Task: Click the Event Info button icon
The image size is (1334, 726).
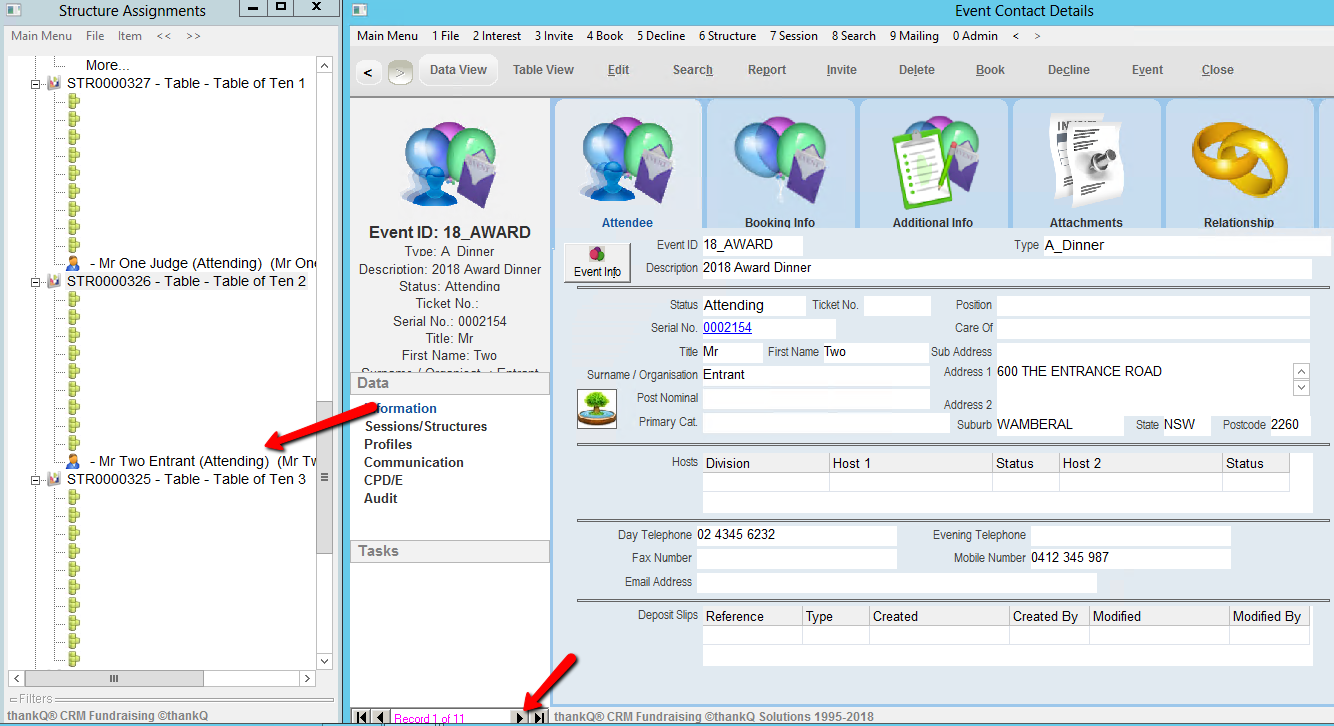Action: click(x=597, y=262)
